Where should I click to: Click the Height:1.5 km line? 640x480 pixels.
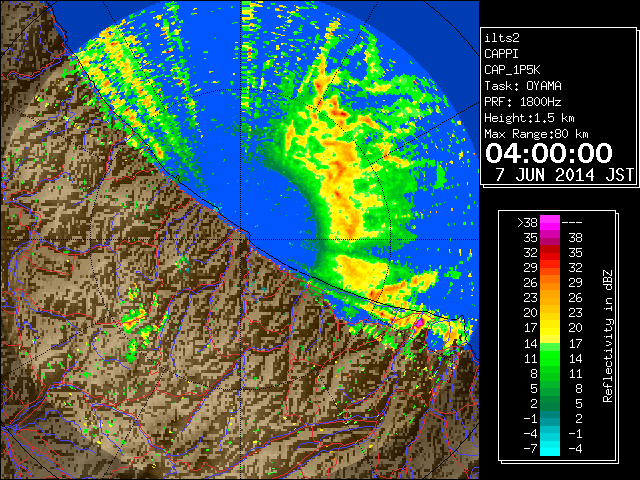pos(529,118)
